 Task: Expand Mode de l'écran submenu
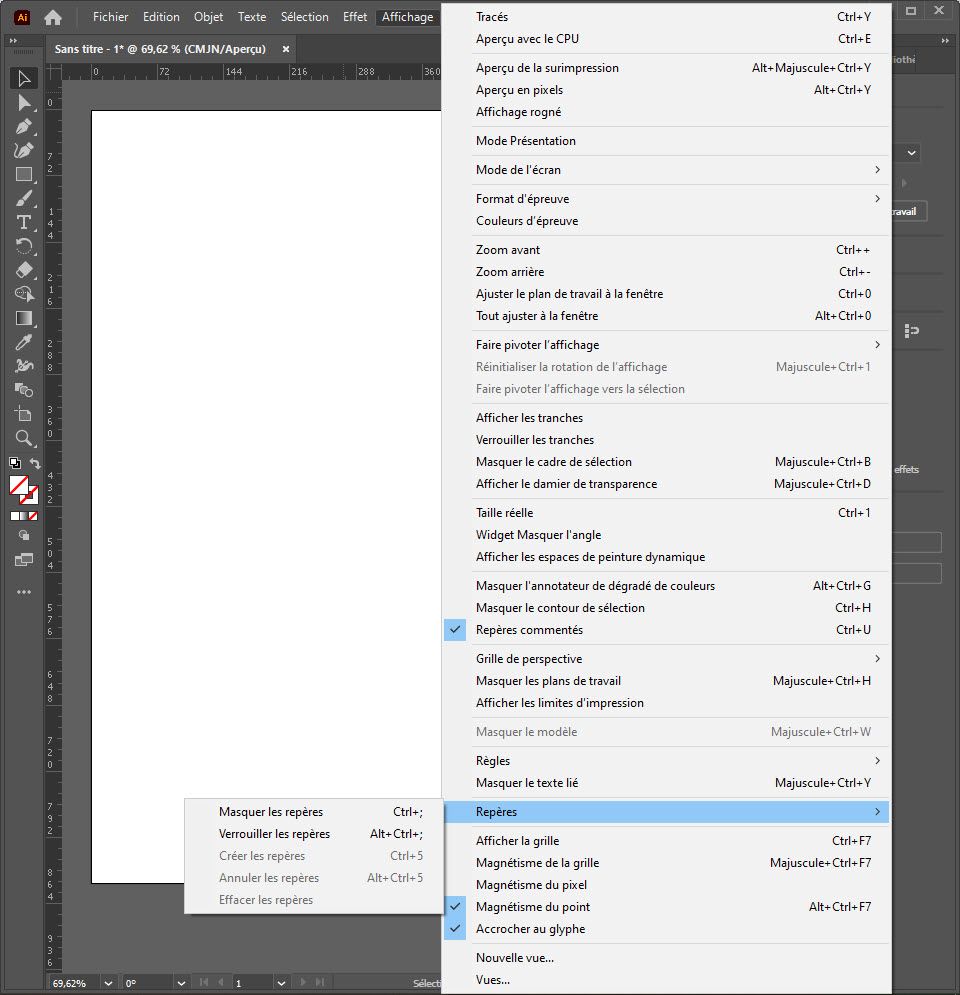(666, 170)
